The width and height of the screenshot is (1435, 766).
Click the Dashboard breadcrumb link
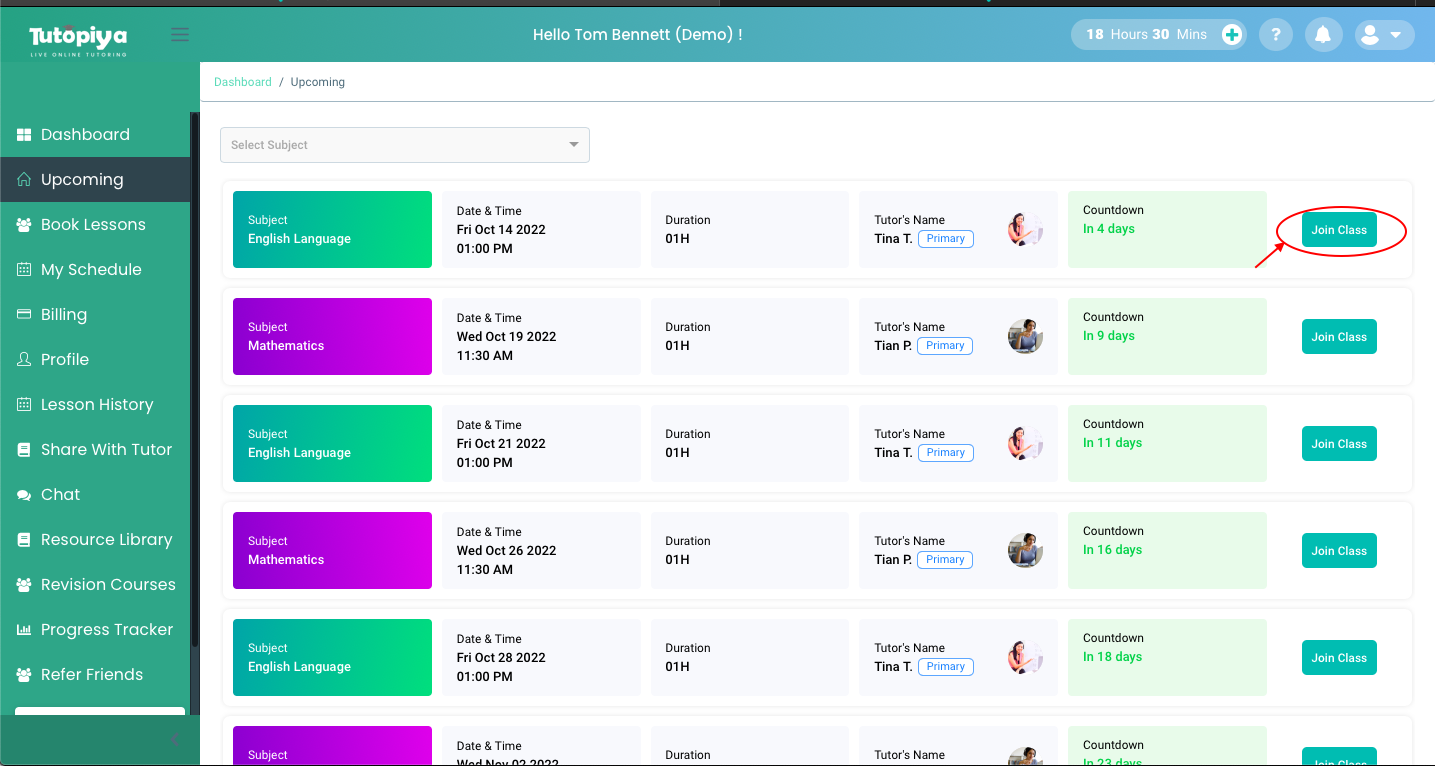pyautogui.click(x=243, y=82)
